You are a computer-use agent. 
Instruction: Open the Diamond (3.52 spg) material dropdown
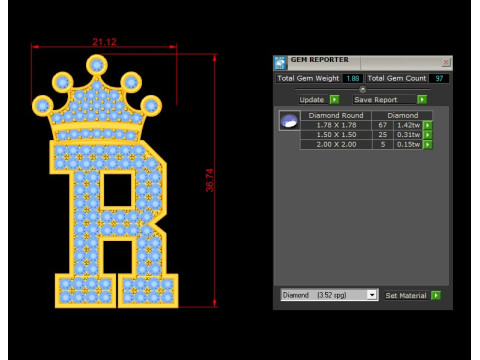[x=372, y=295]
